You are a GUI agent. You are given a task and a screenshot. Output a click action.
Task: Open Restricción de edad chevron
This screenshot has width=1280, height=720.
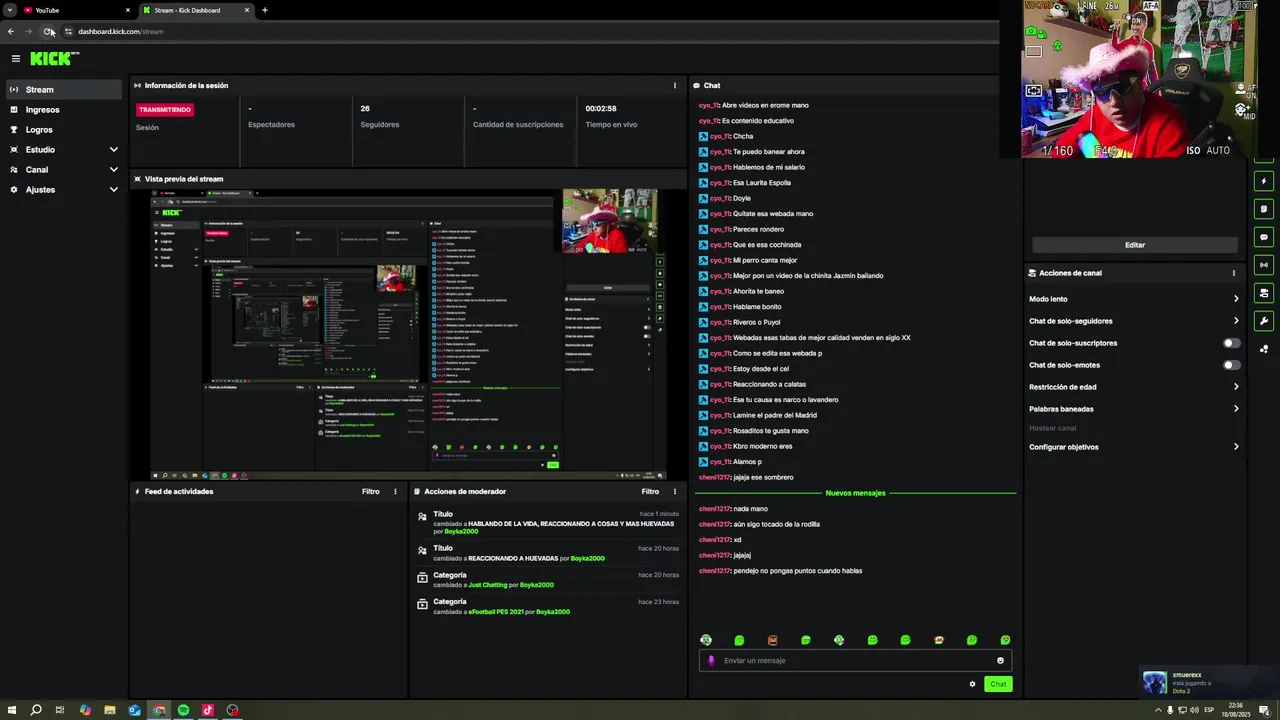[x=1236, y=387]
